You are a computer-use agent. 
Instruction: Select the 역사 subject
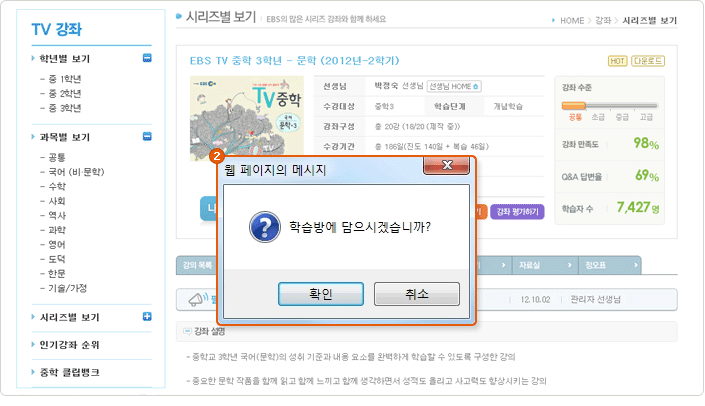coord(57,215)
